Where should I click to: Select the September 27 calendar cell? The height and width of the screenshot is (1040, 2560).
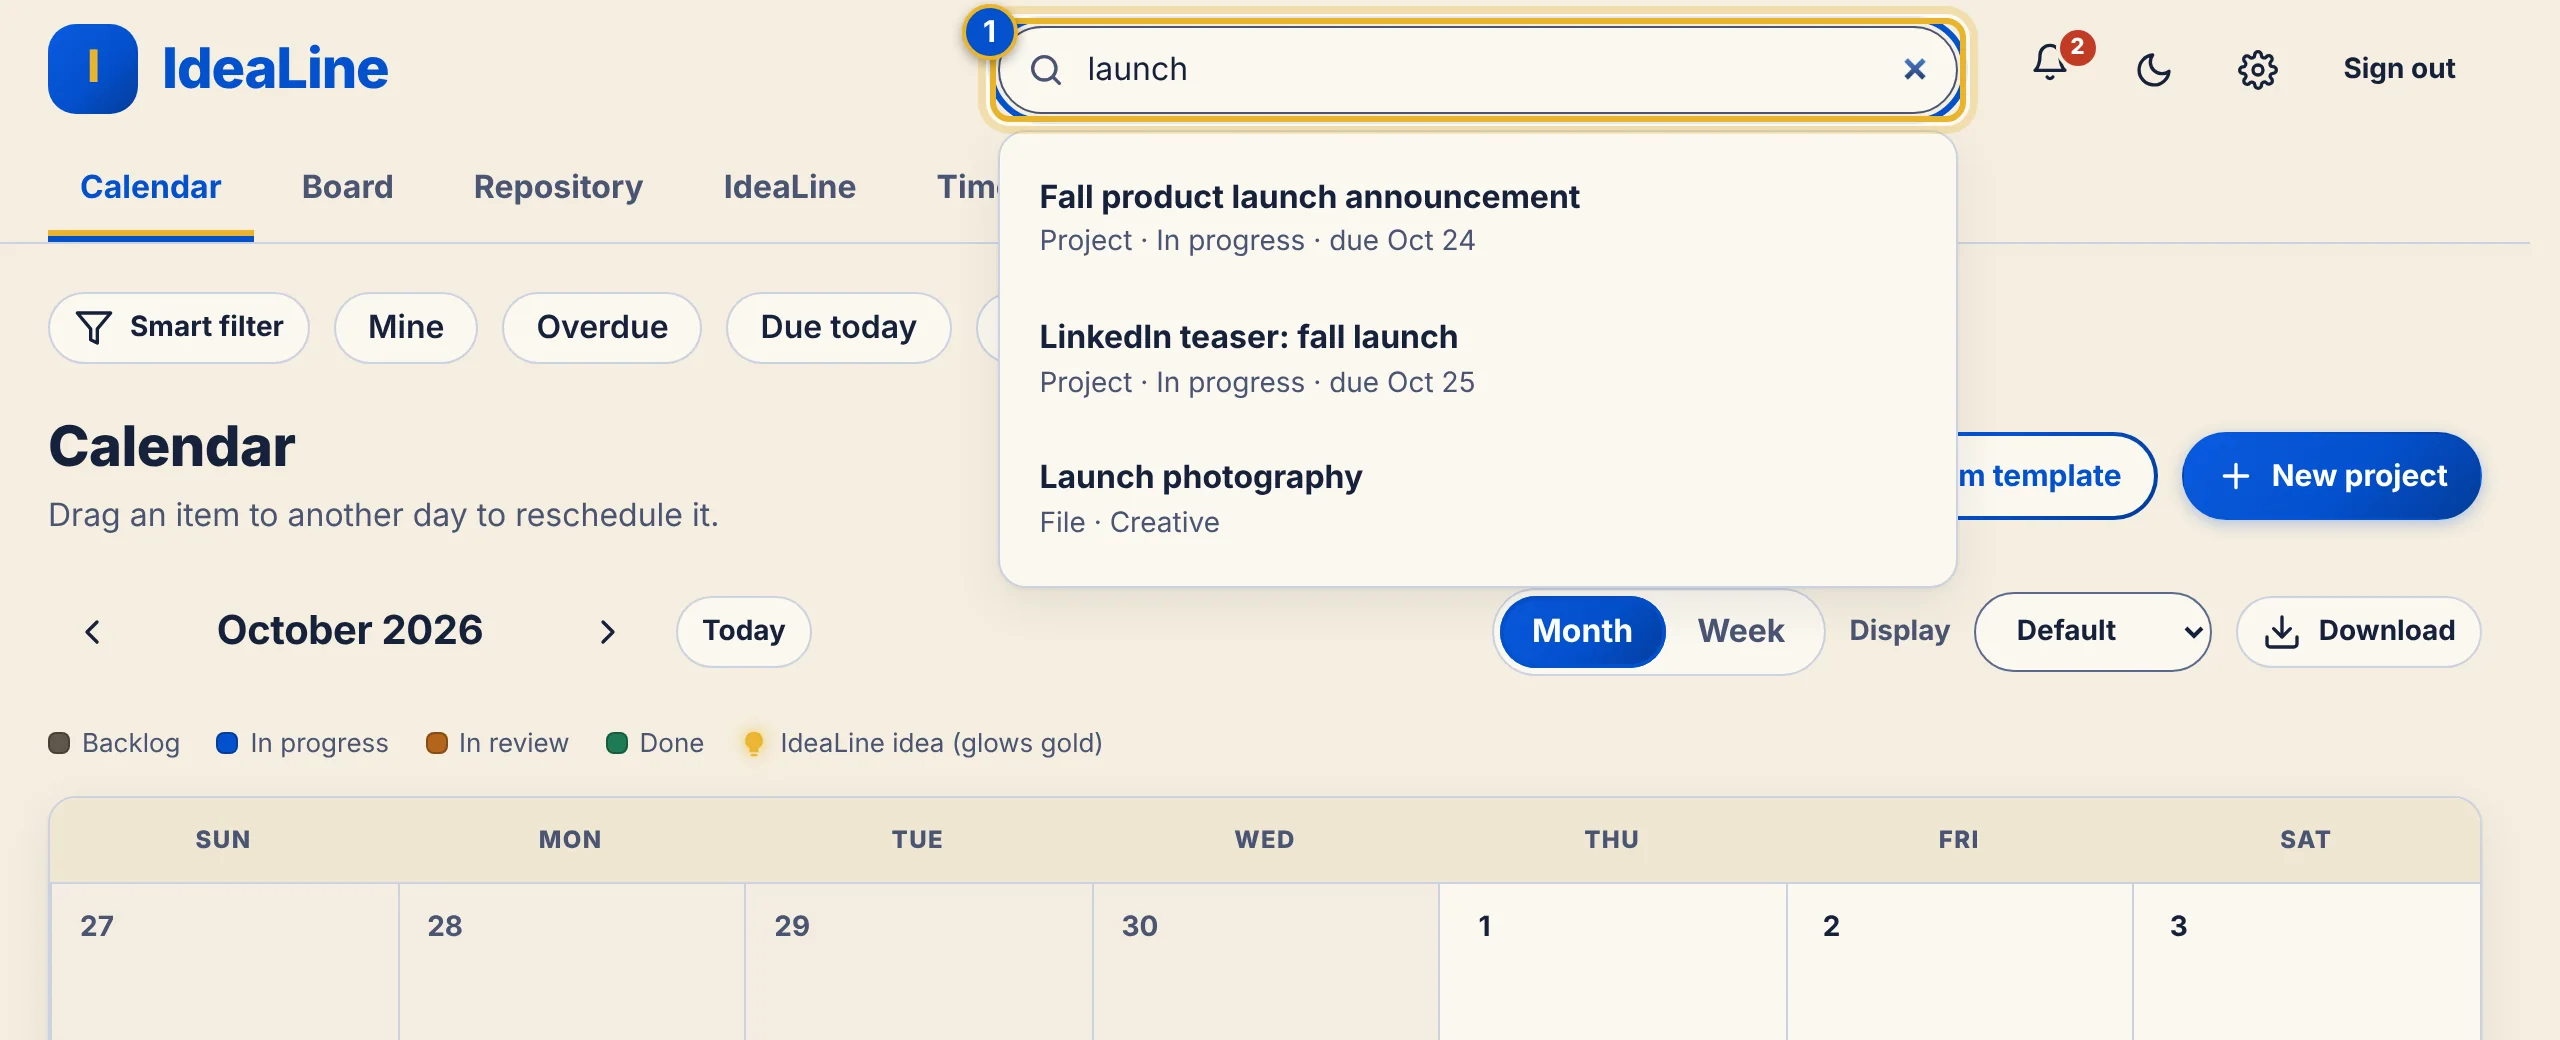pyautogui.click(x=224, y=962)
